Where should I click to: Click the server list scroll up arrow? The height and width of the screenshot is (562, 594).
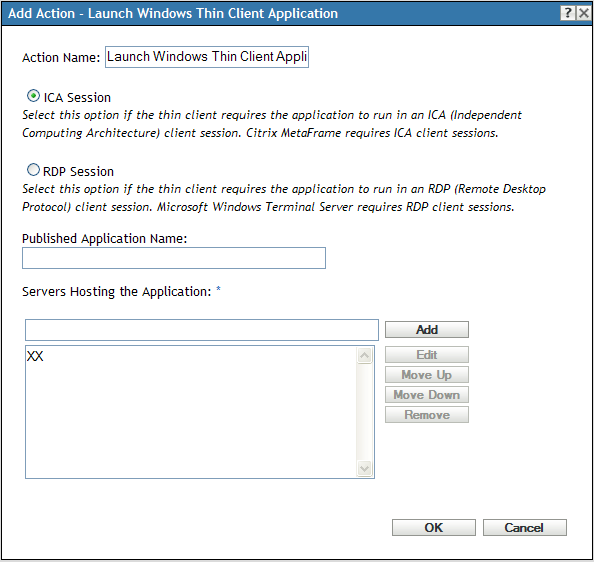pyautogui.click(x=365, y=355)
